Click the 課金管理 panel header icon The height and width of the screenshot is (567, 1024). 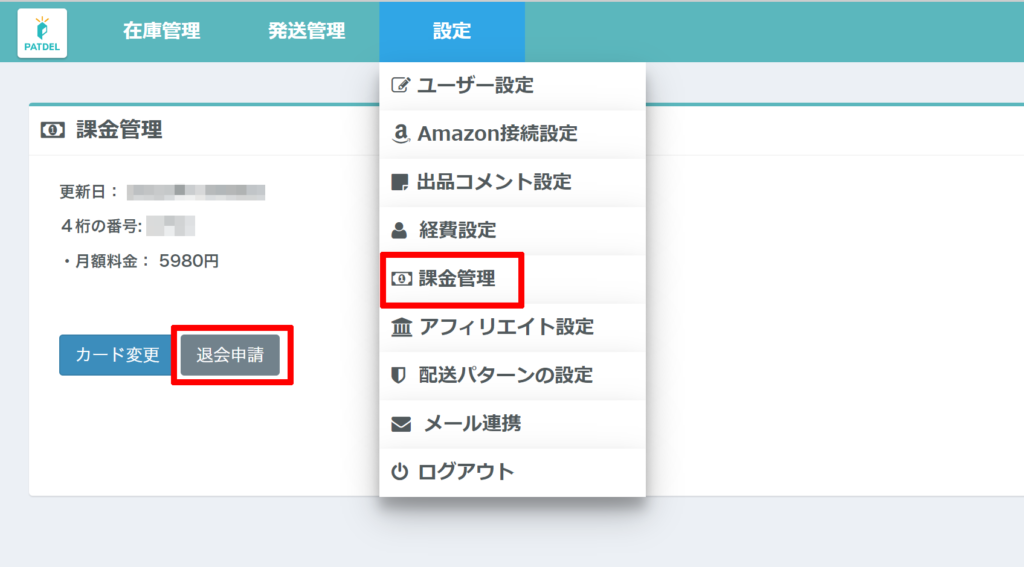52,130
